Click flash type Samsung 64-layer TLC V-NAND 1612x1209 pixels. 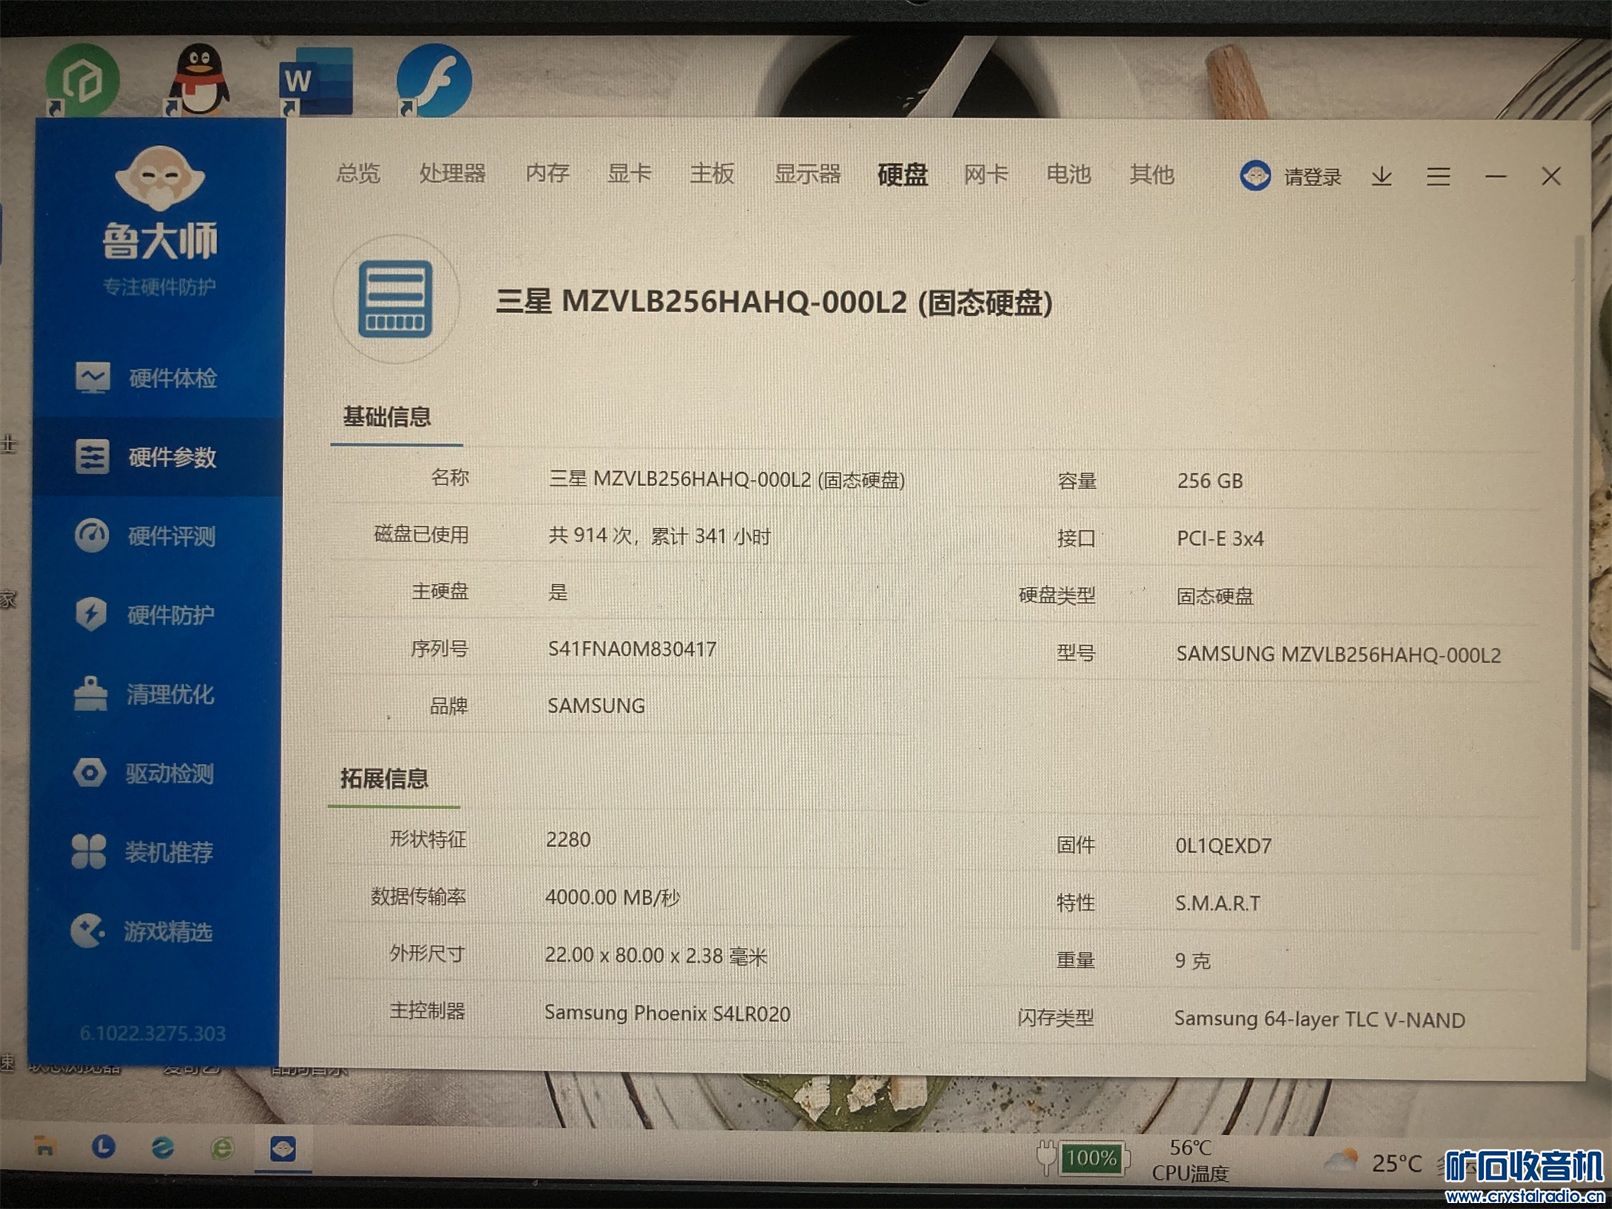[x=1319, y=1019]
